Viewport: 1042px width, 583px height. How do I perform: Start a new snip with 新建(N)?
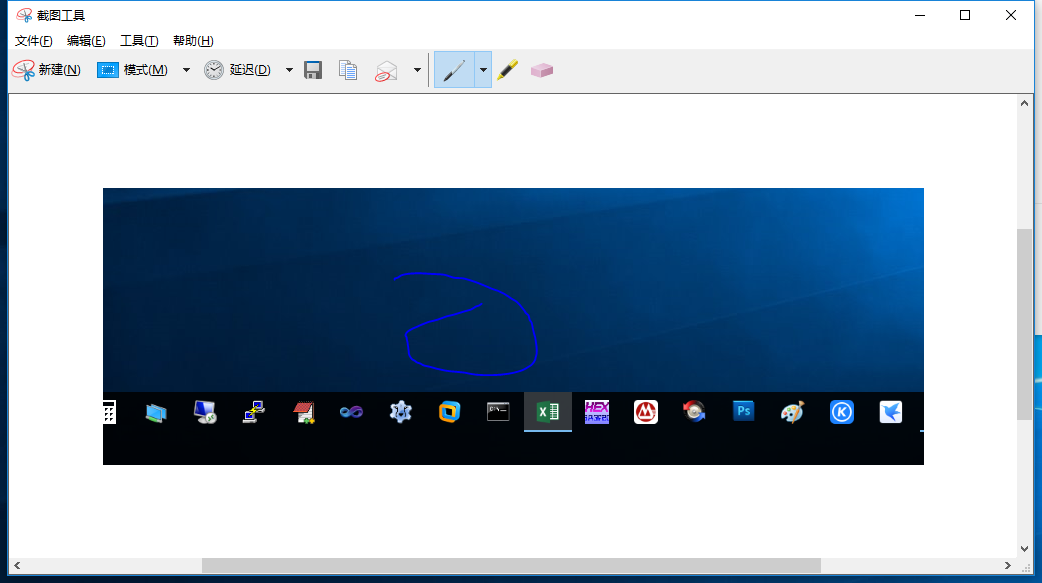tap(47, 70)
